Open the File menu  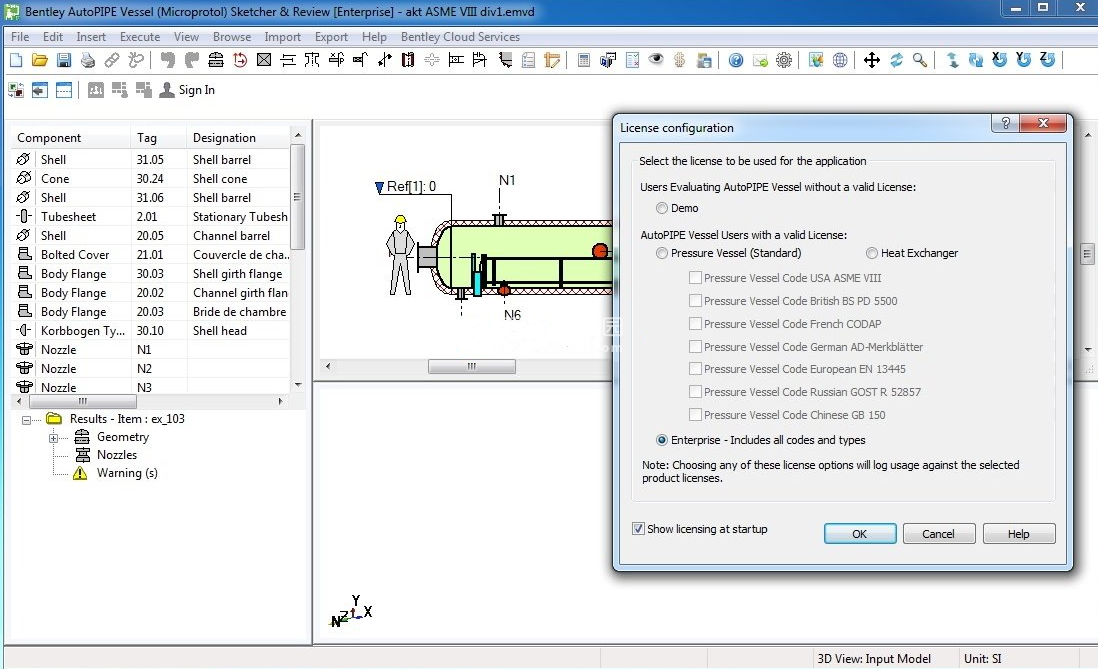[20, 36]
